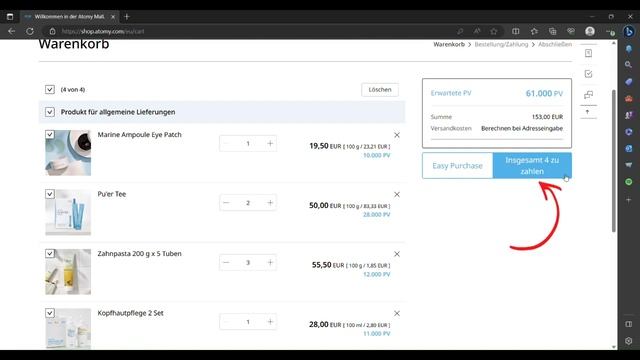Increase Zahnpasta quantity with plus
This screenshot has width=640, height=360.
tap(270, 262)
